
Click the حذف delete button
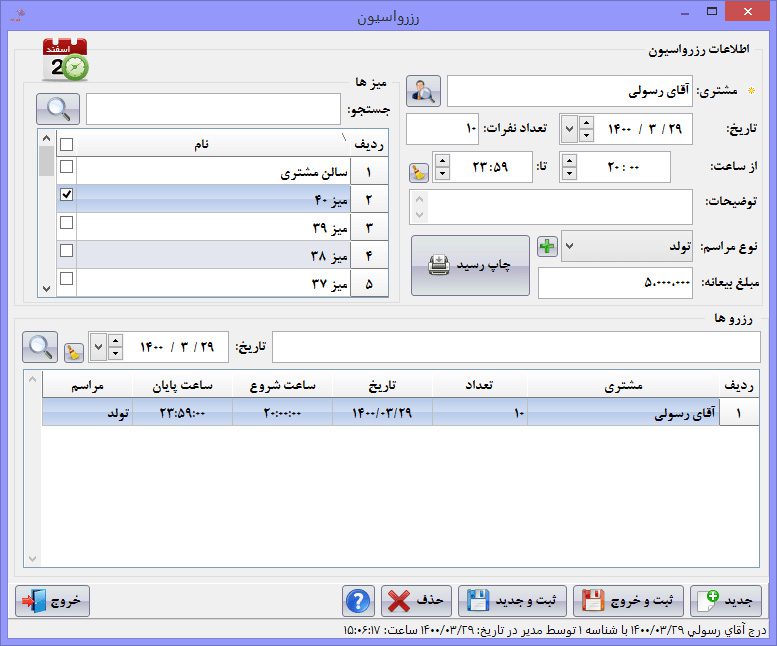tap(416, 601)
